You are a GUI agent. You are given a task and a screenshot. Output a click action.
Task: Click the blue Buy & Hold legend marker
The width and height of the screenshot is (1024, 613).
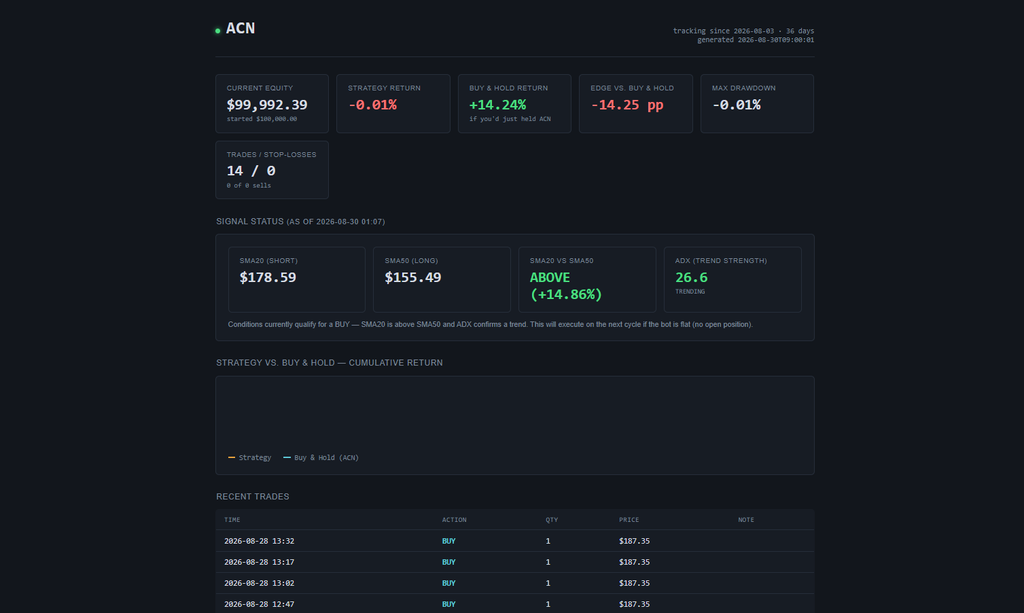pyautogui.click(x=287, y=458)
